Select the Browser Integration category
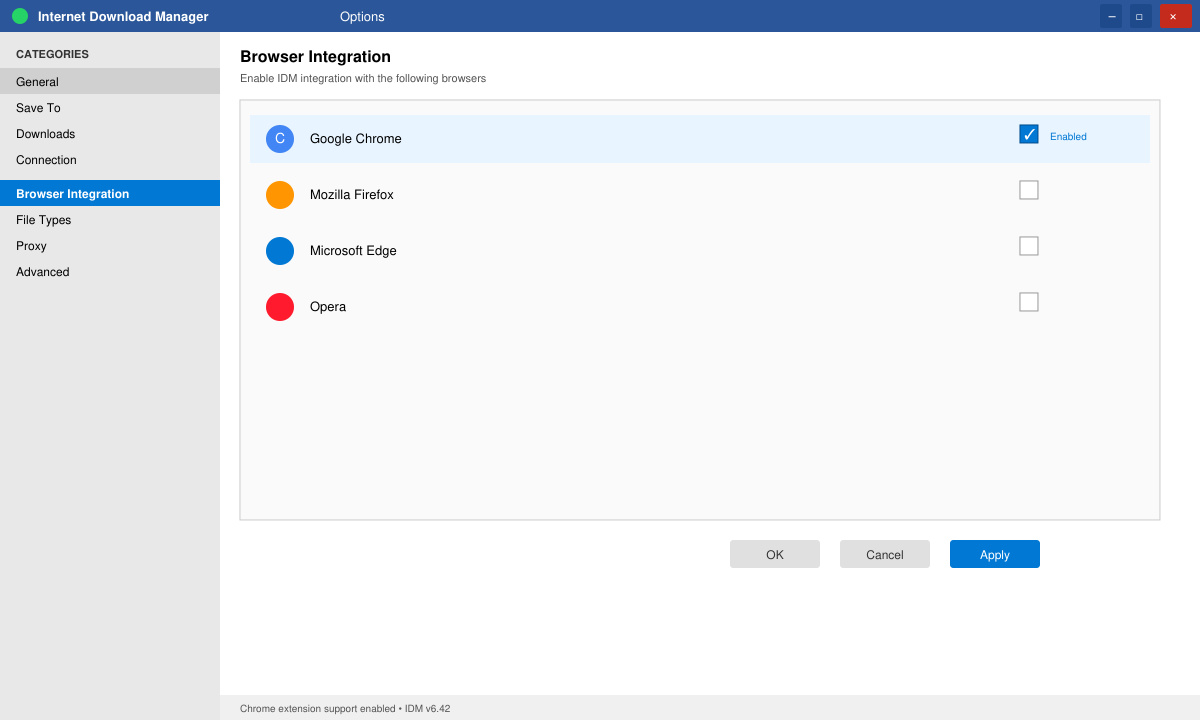This screenshot has height=720, width=1200. (x=110, y=194)
